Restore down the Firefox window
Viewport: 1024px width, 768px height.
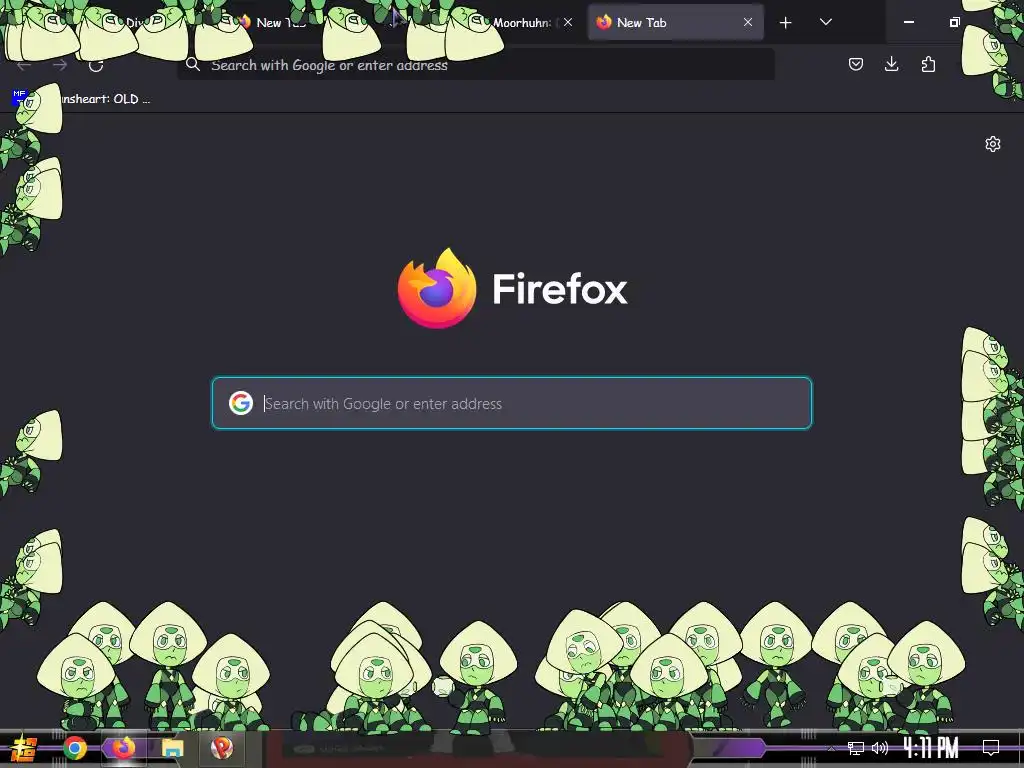pyautogui.click(x=954, y=22)
